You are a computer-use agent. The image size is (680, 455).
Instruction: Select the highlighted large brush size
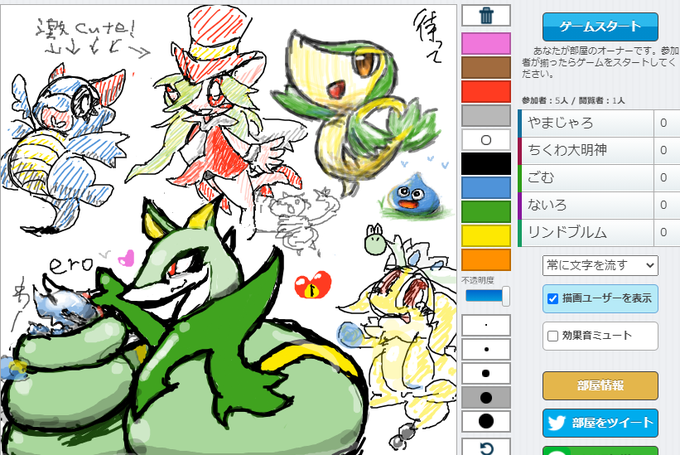click(x=486, y=397)
